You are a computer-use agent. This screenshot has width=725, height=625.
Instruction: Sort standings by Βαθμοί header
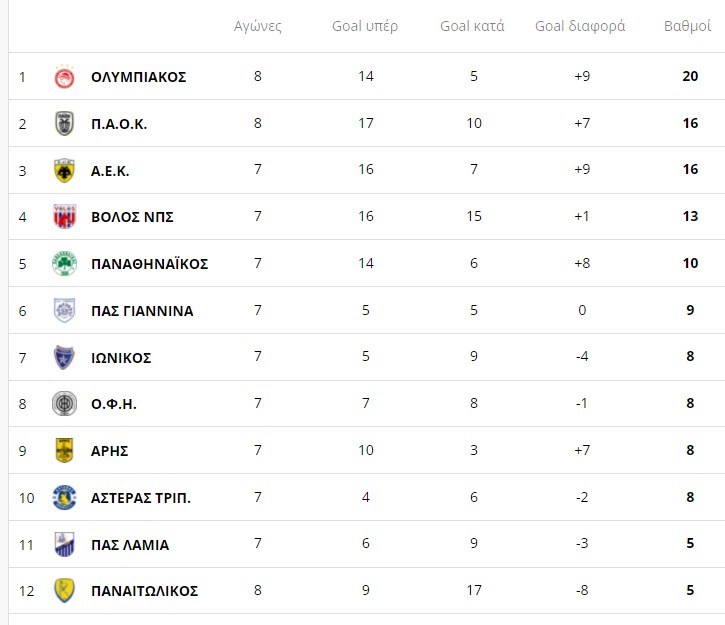(690, 26)
